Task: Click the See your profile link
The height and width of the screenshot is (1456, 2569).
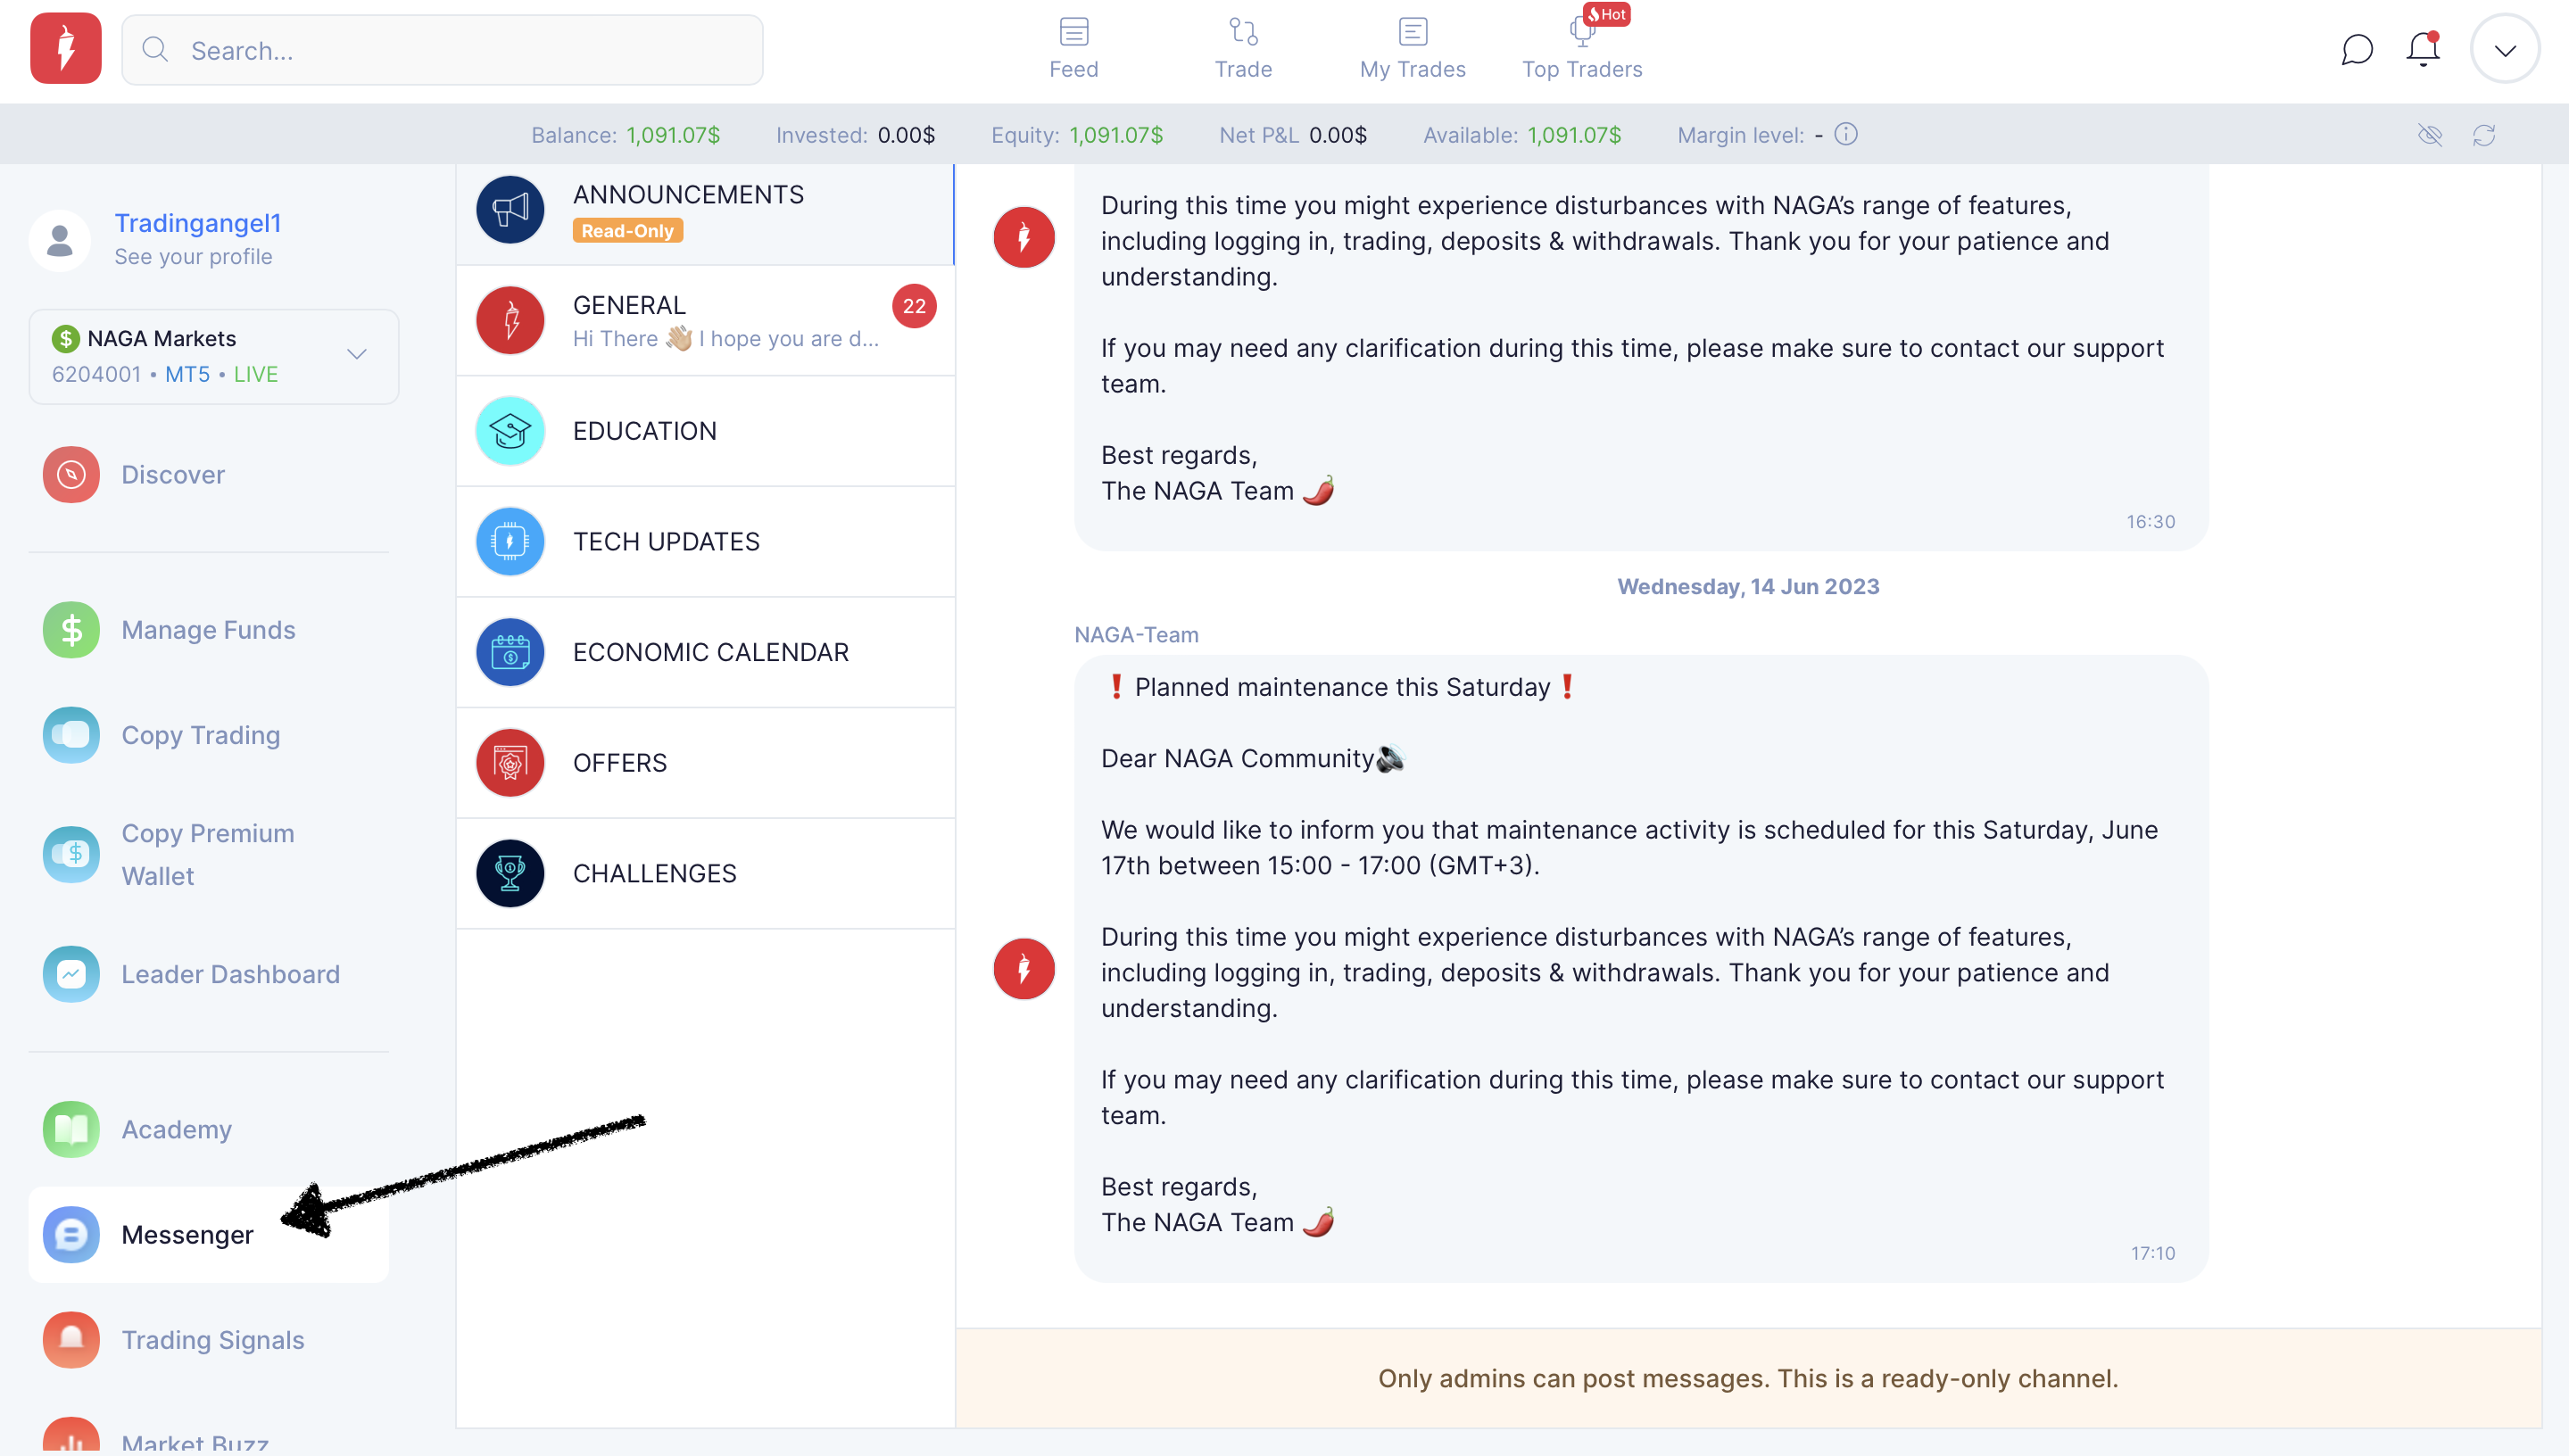Action: 193,256
